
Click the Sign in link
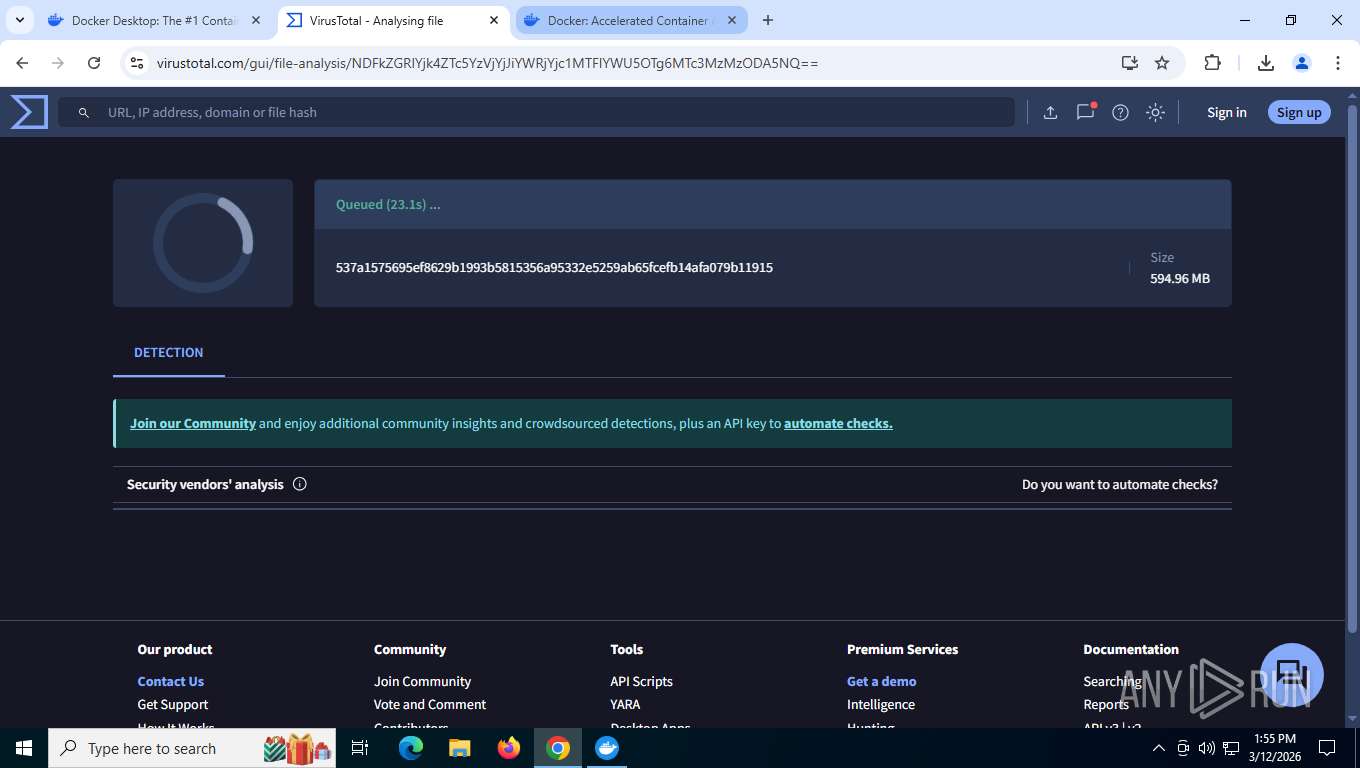coord(1227,112)
